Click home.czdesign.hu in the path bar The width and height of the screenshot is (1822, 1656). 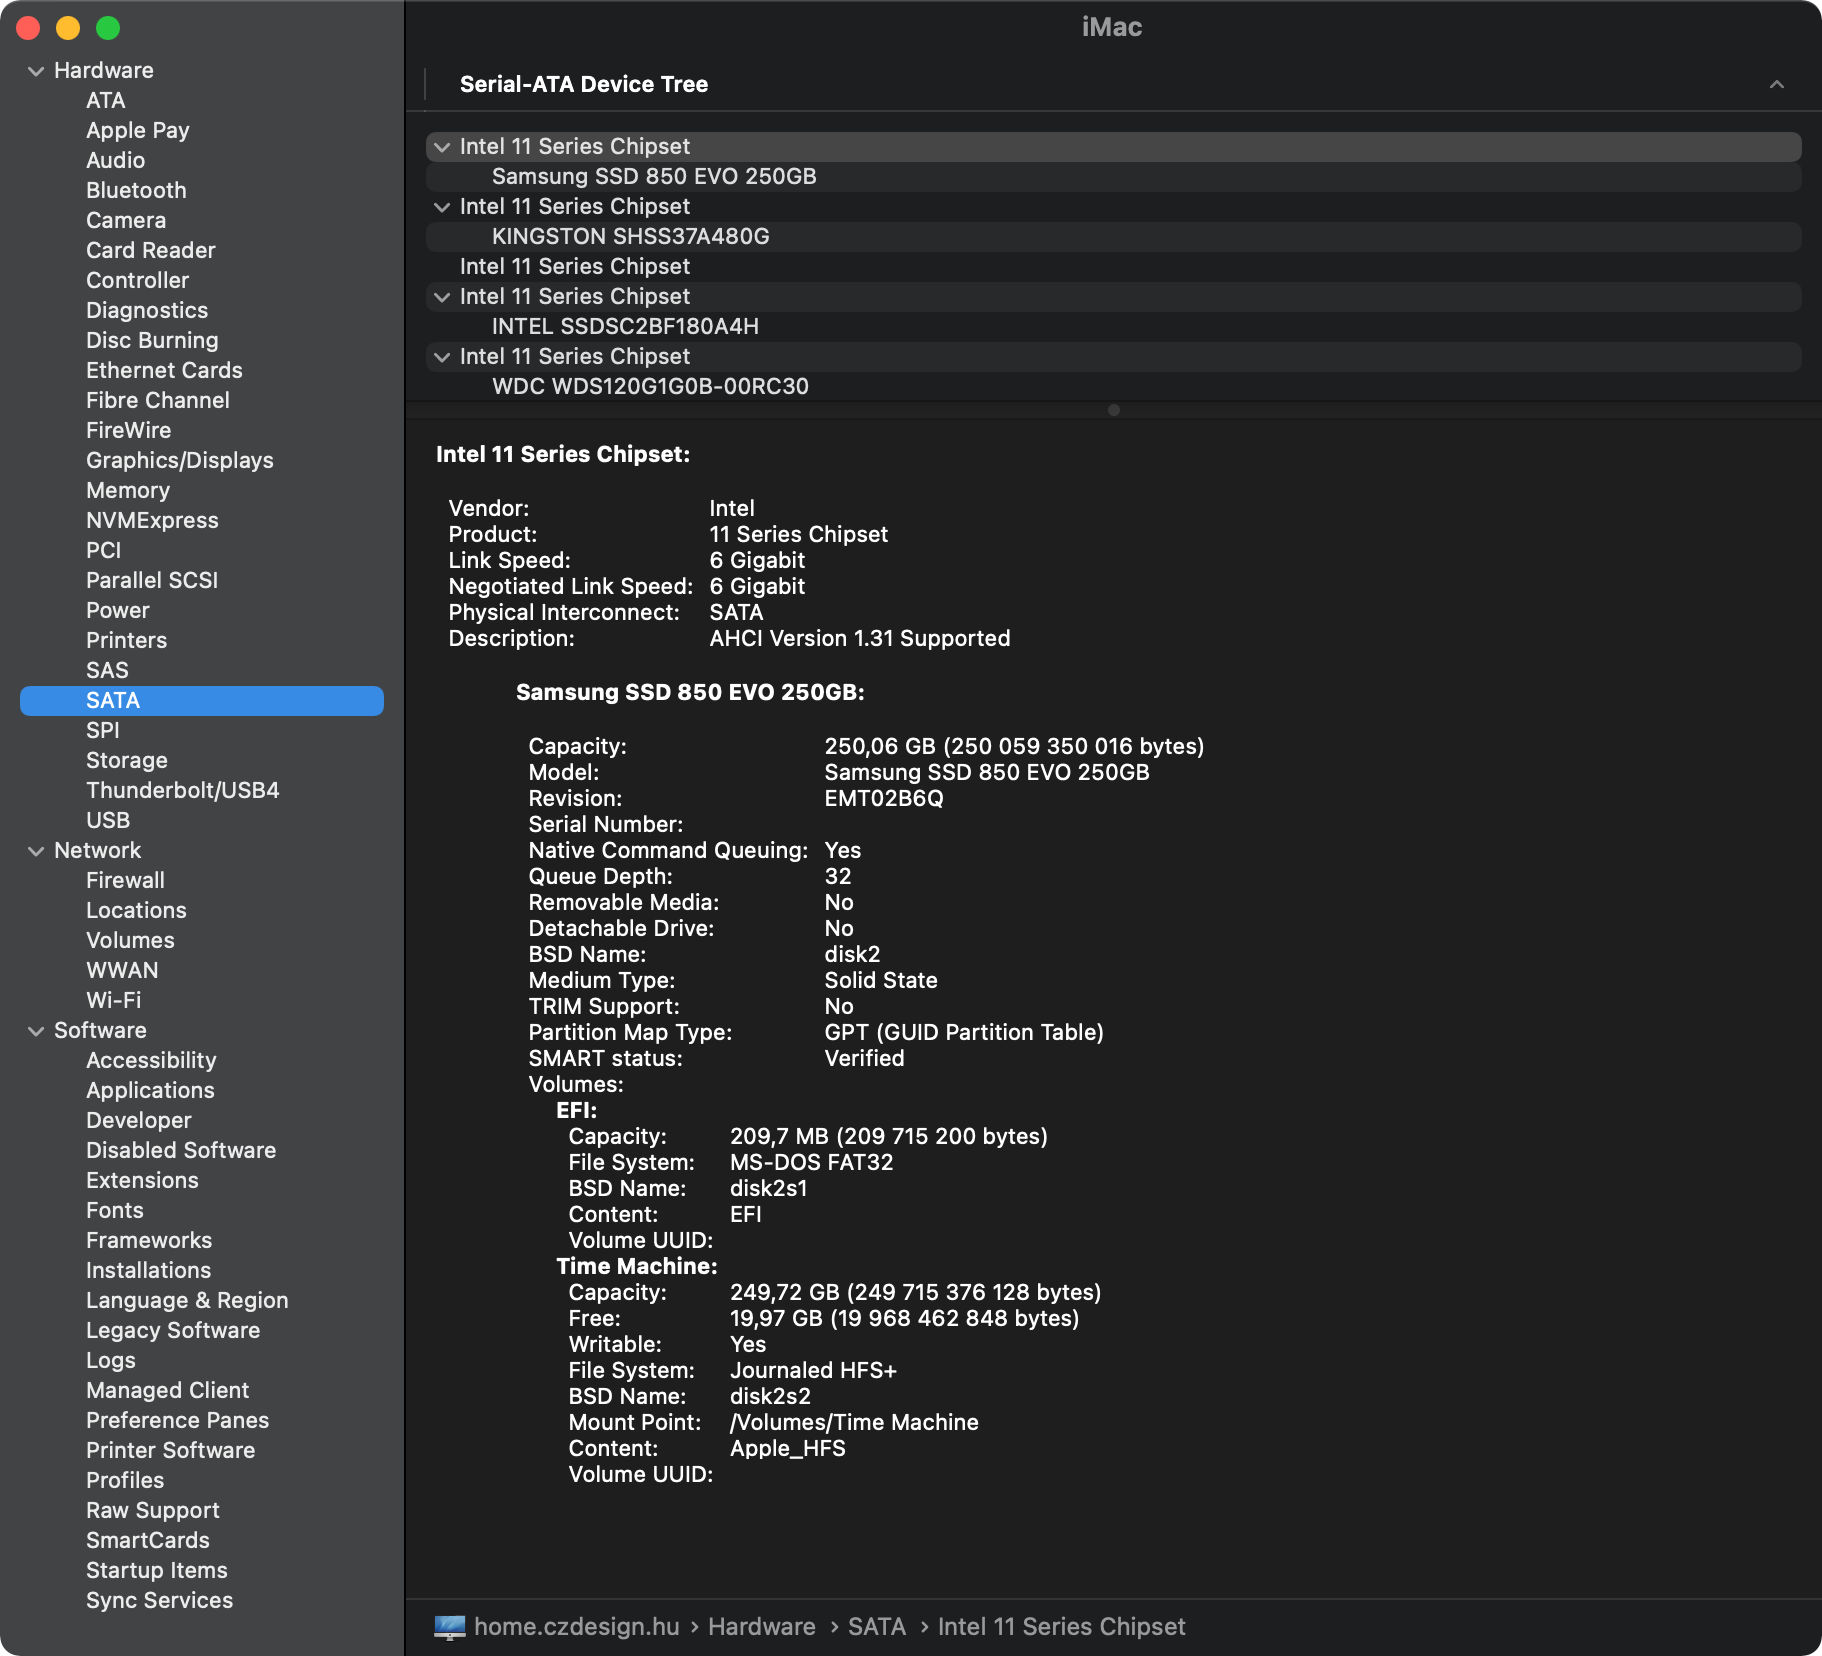pos(577,1627)
